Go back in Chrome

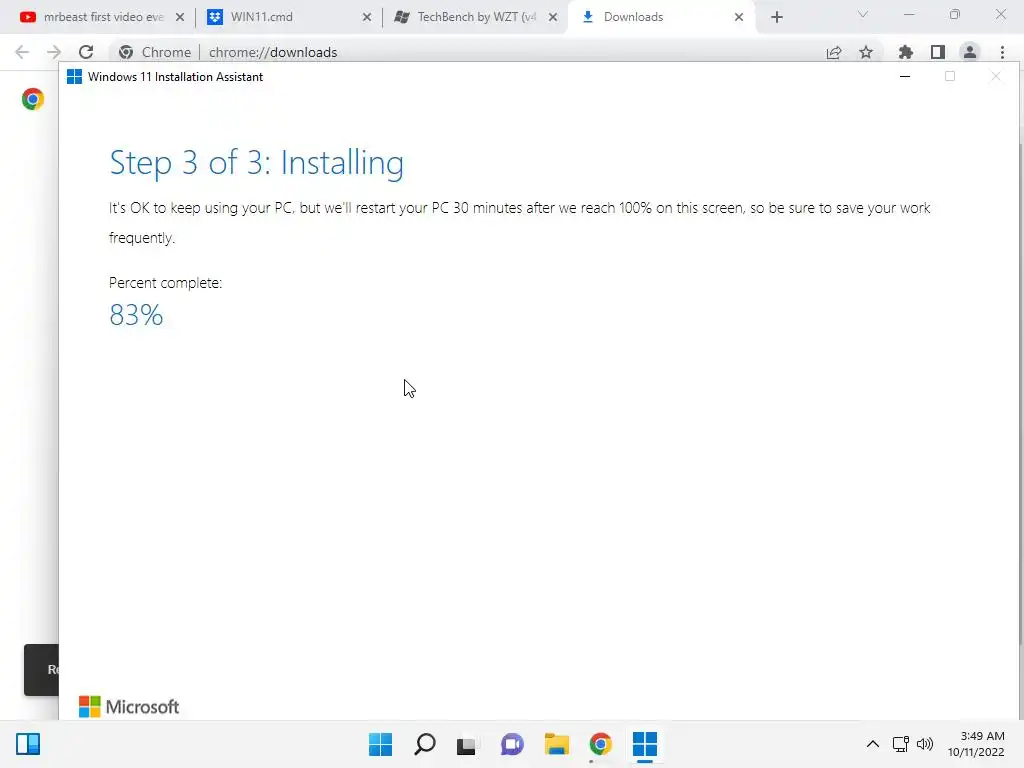pyautogui.click(x=22, y=52)
